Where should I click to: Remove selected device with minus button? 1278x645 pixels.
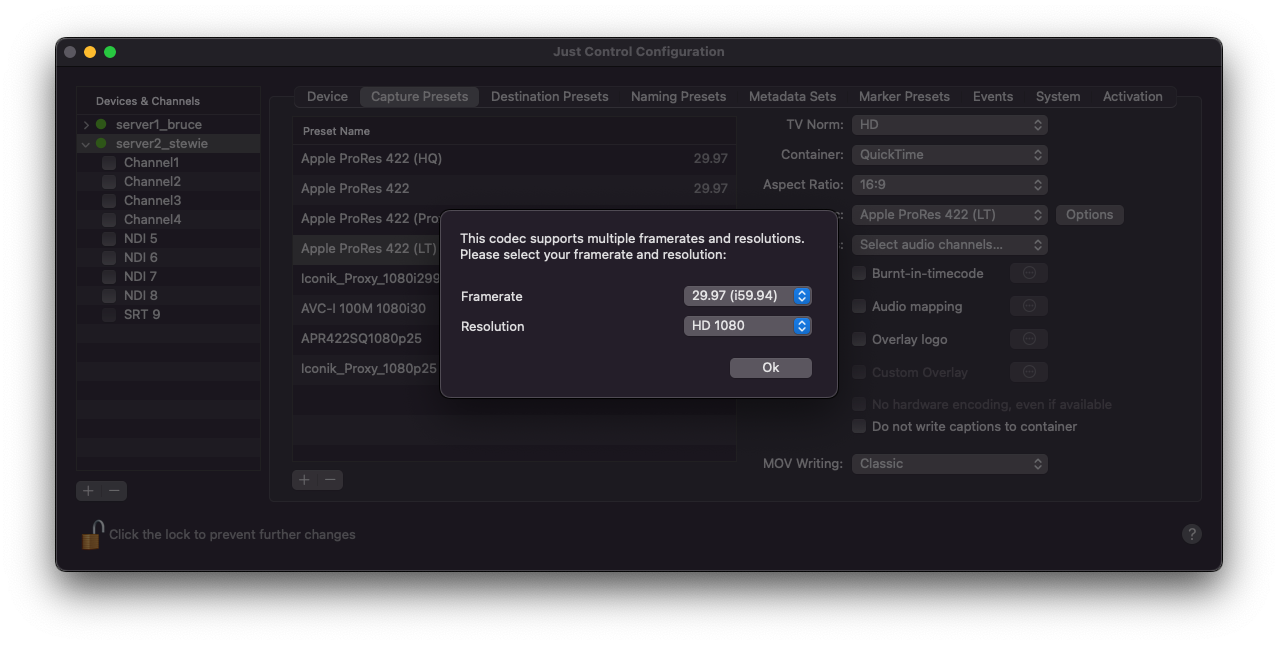coord(114,491)
